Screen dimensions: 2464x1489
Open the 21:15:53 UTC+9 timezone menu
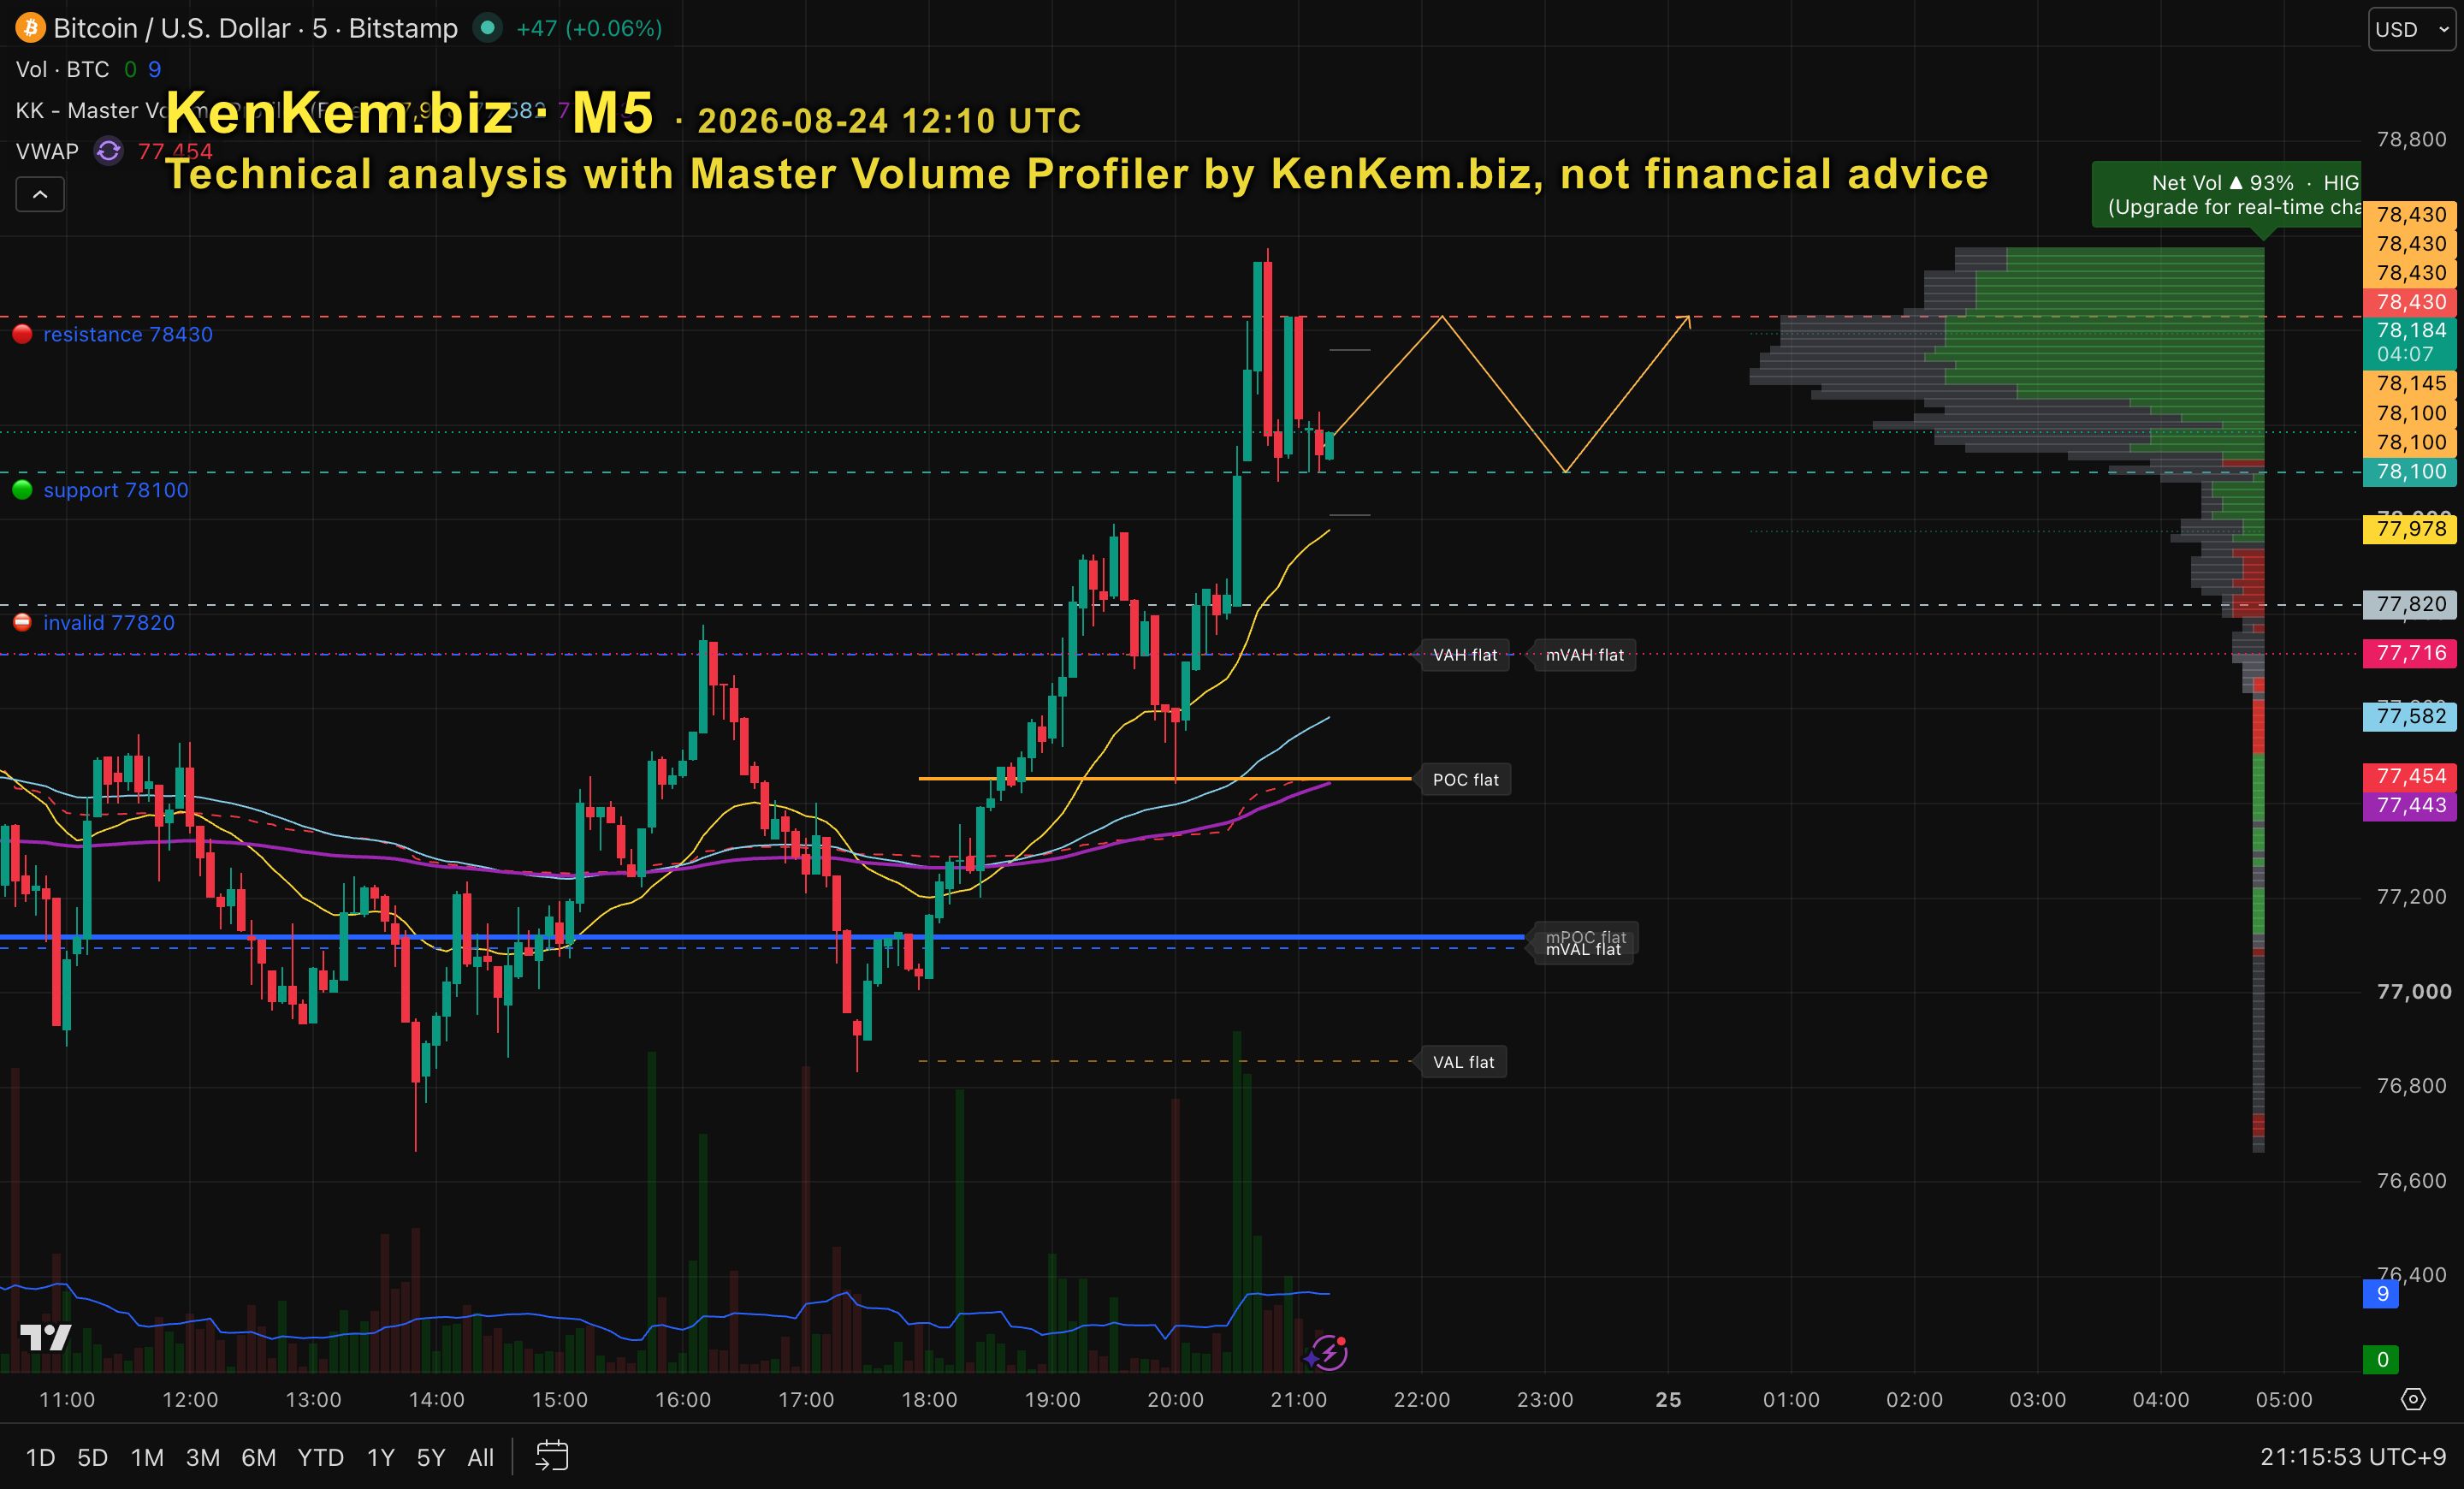[x=2353, y=1457]
